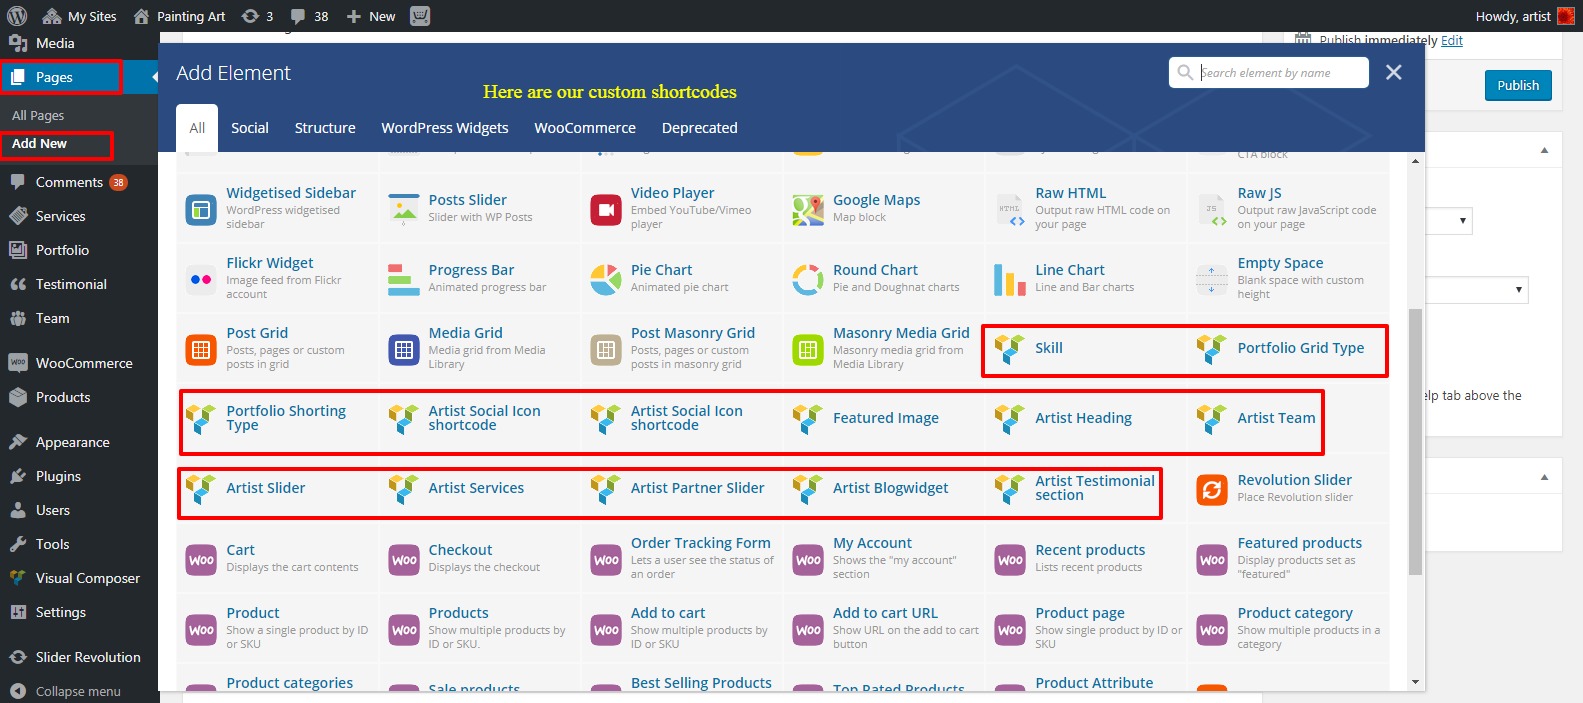View the Deprecated elements tab
This screenshot has width=1583, height=703.
(700, 128)
